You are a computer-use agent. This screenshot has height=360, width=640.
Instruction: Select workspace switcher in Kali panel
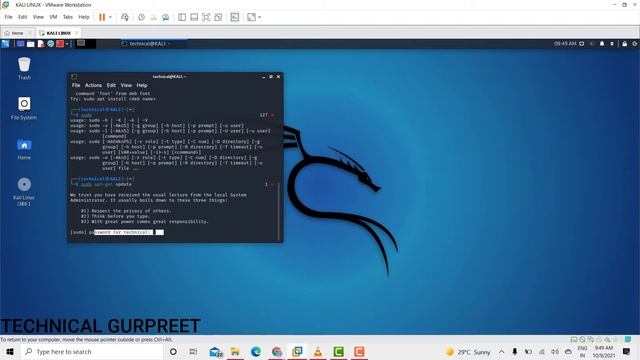[86, 44]
